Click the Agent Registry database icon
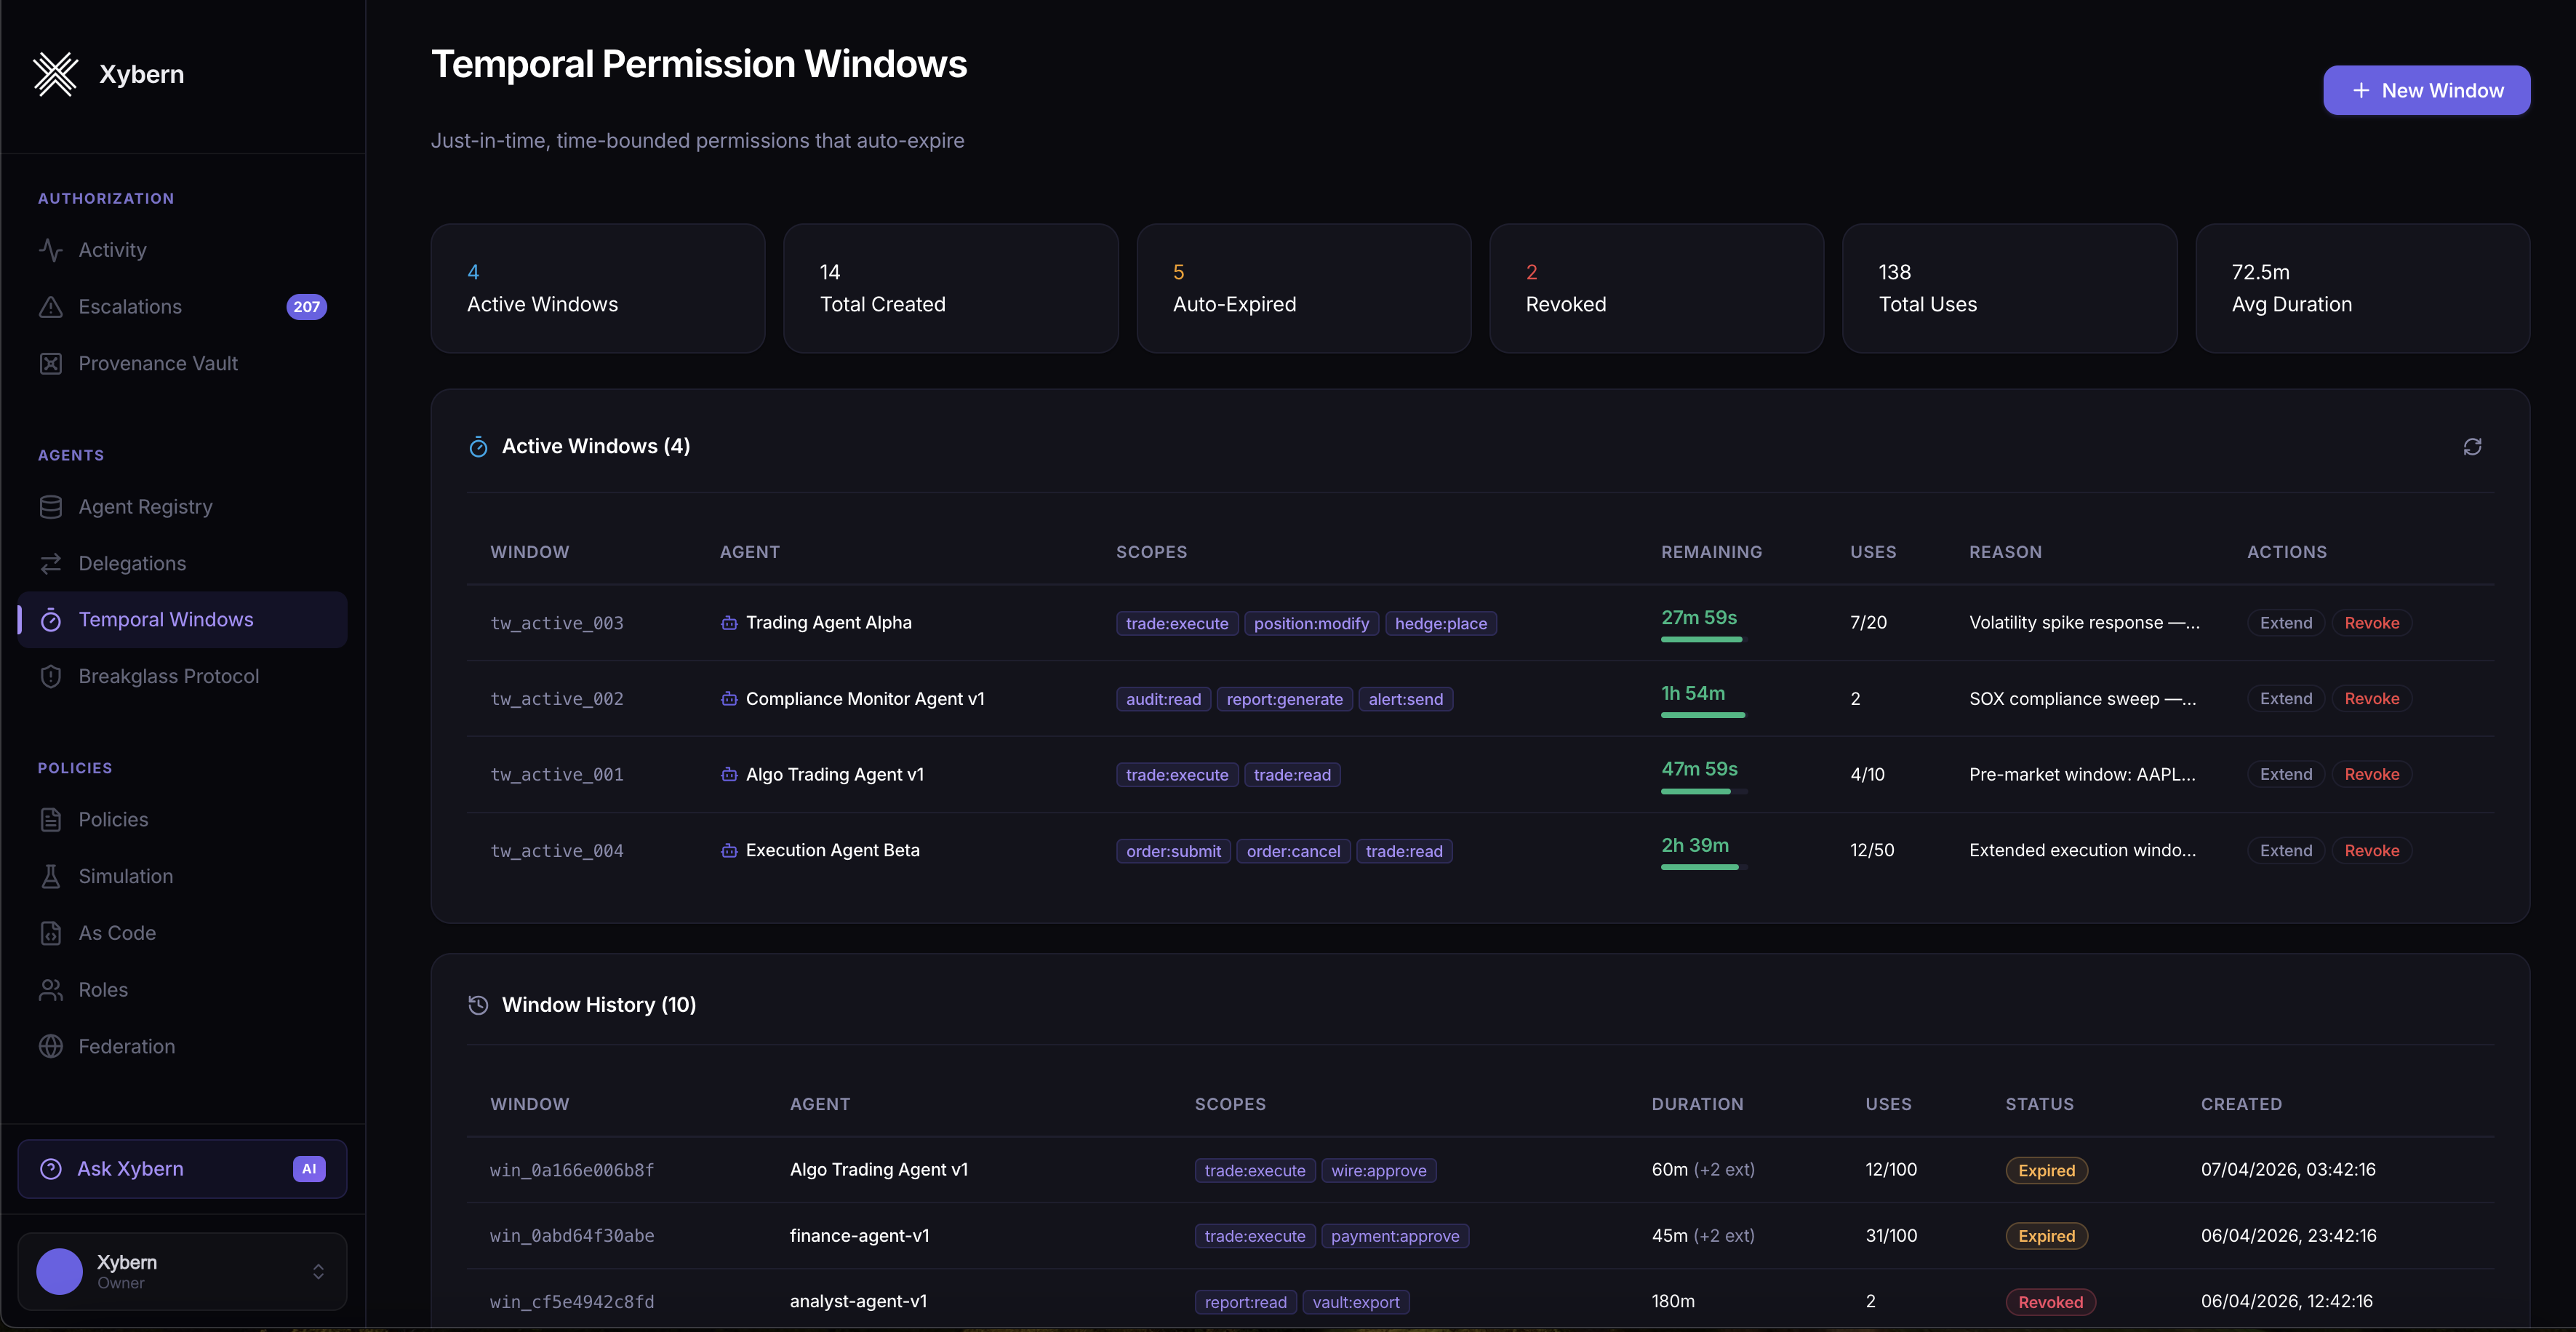This screenshot has width=2576, height=1332. click(x=50, y=507)
